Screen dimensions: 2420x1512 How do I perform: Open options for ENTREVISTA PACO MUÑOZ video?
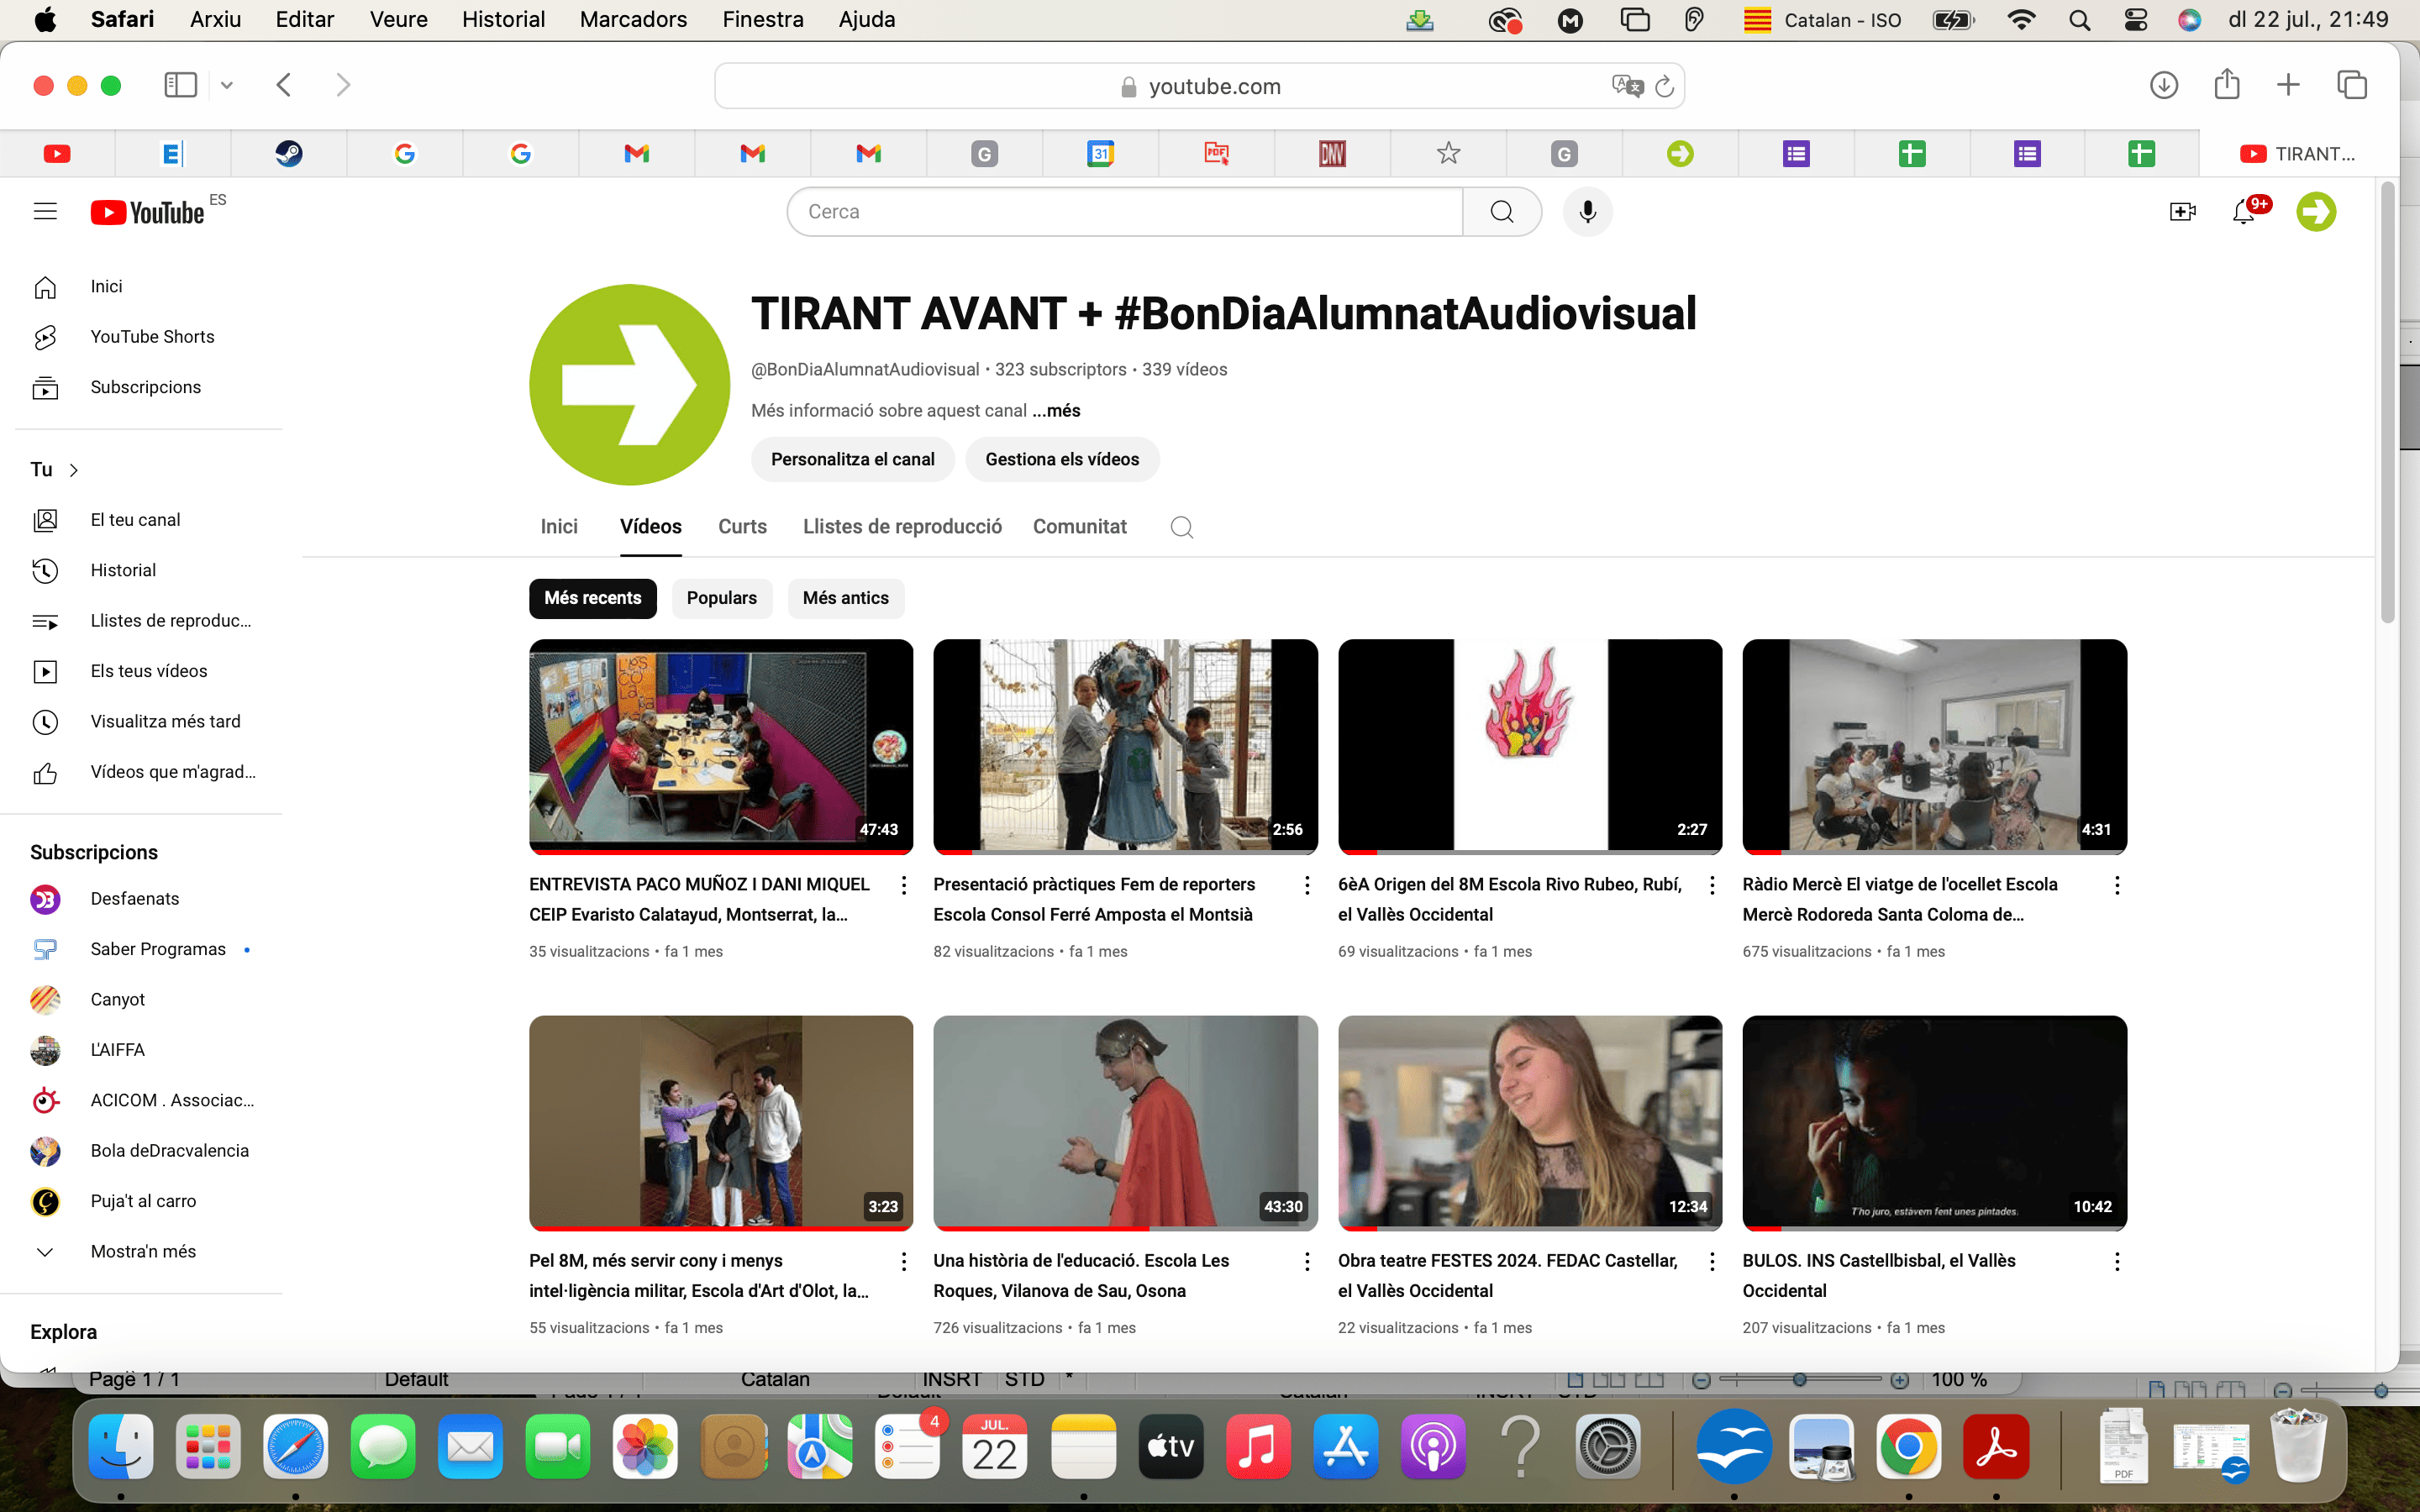point(903,885)
